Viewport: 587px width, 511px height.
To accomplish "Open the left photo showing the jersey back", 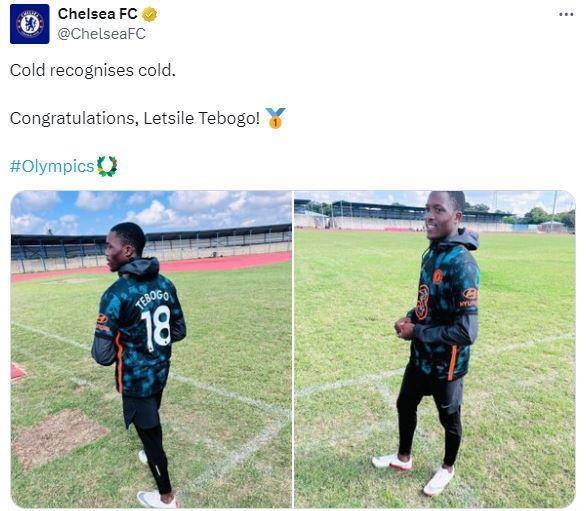I will tap(151, 349).
